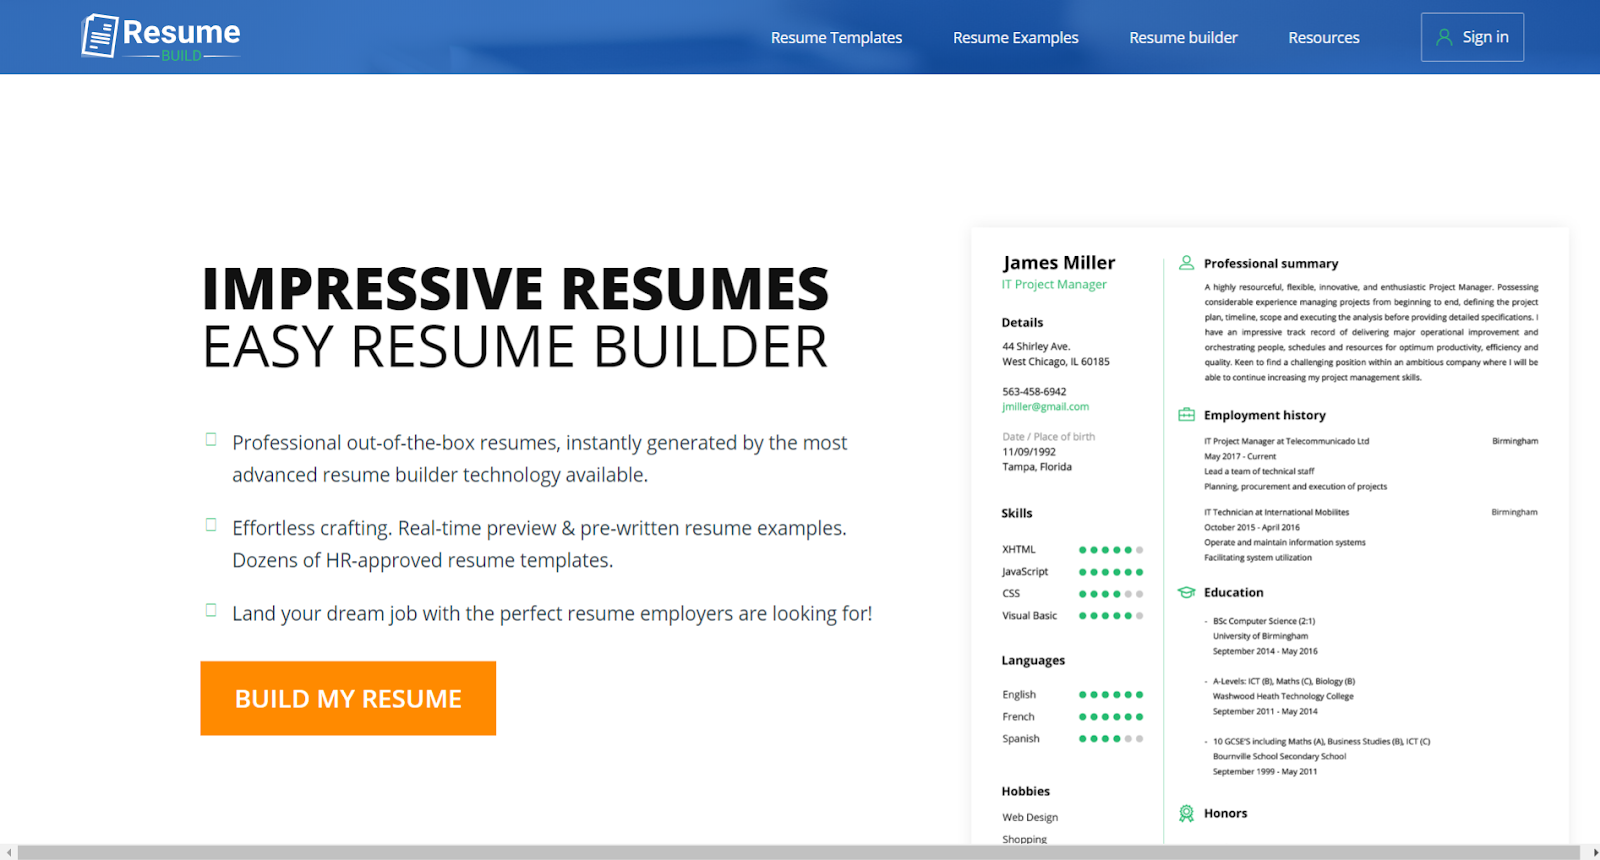Click the French language rating dots
The width and height of the screenshot is (1600, 860).
click(x=1111, y=717)
